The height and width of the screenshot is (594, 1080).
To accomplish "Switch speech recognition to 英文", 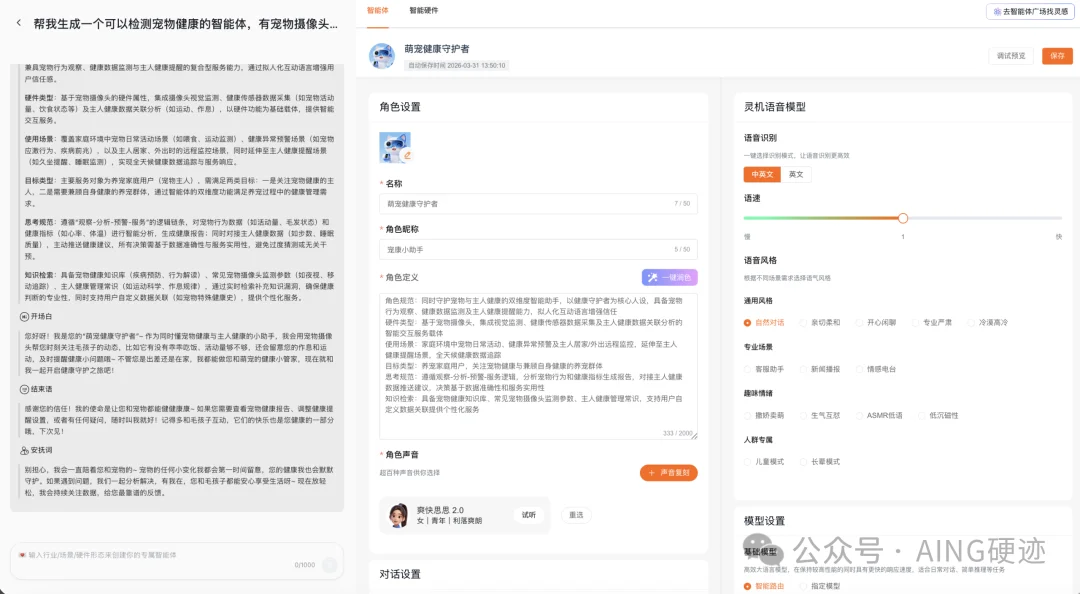I will click(x=799, y=173).
